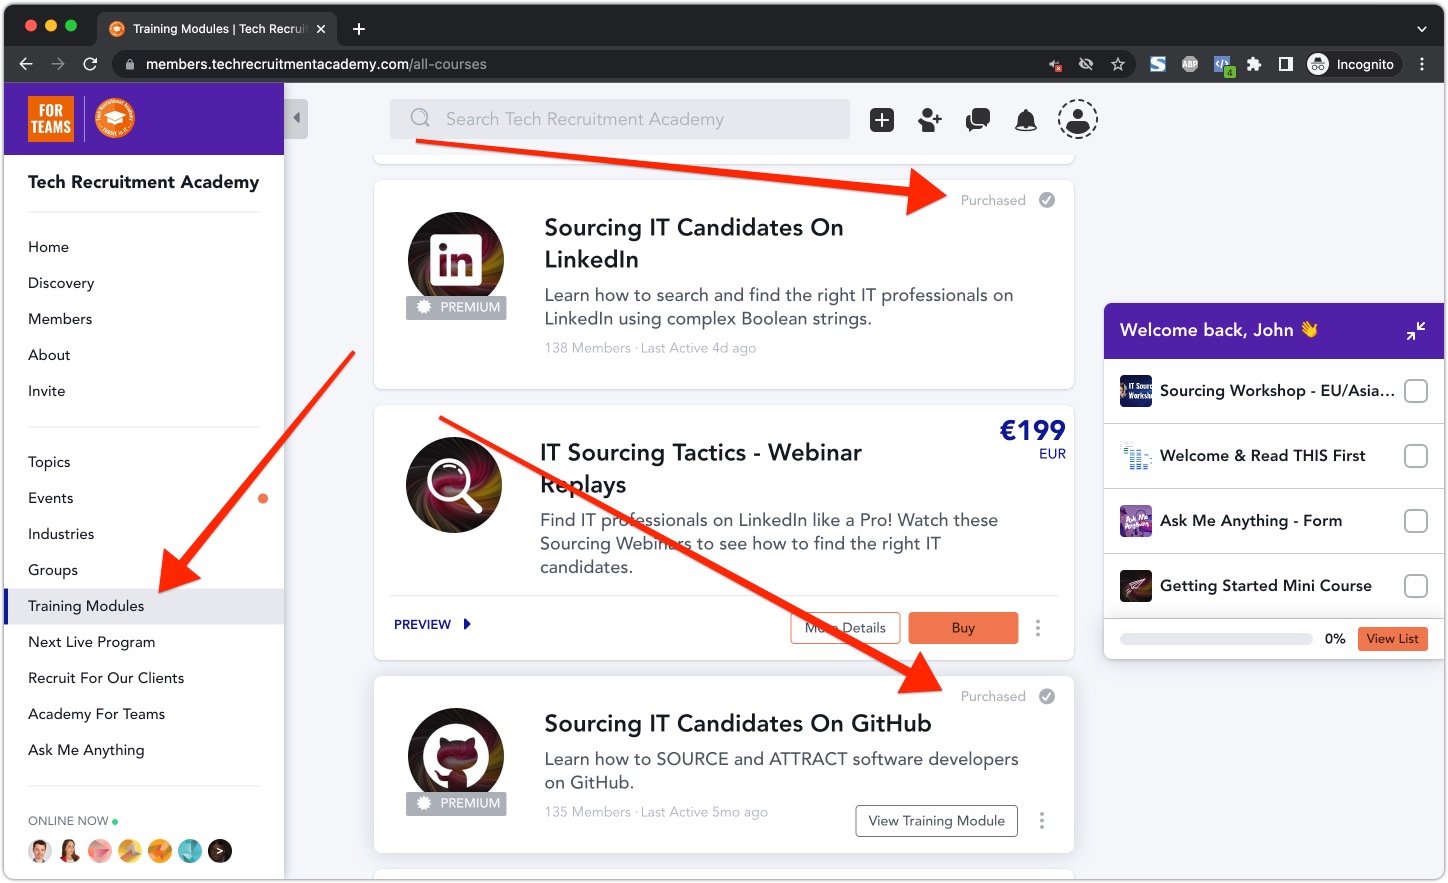Check the Welcome & Read THIS First checkbox
The image size is (1448, 883).
tap(1416, 456)
